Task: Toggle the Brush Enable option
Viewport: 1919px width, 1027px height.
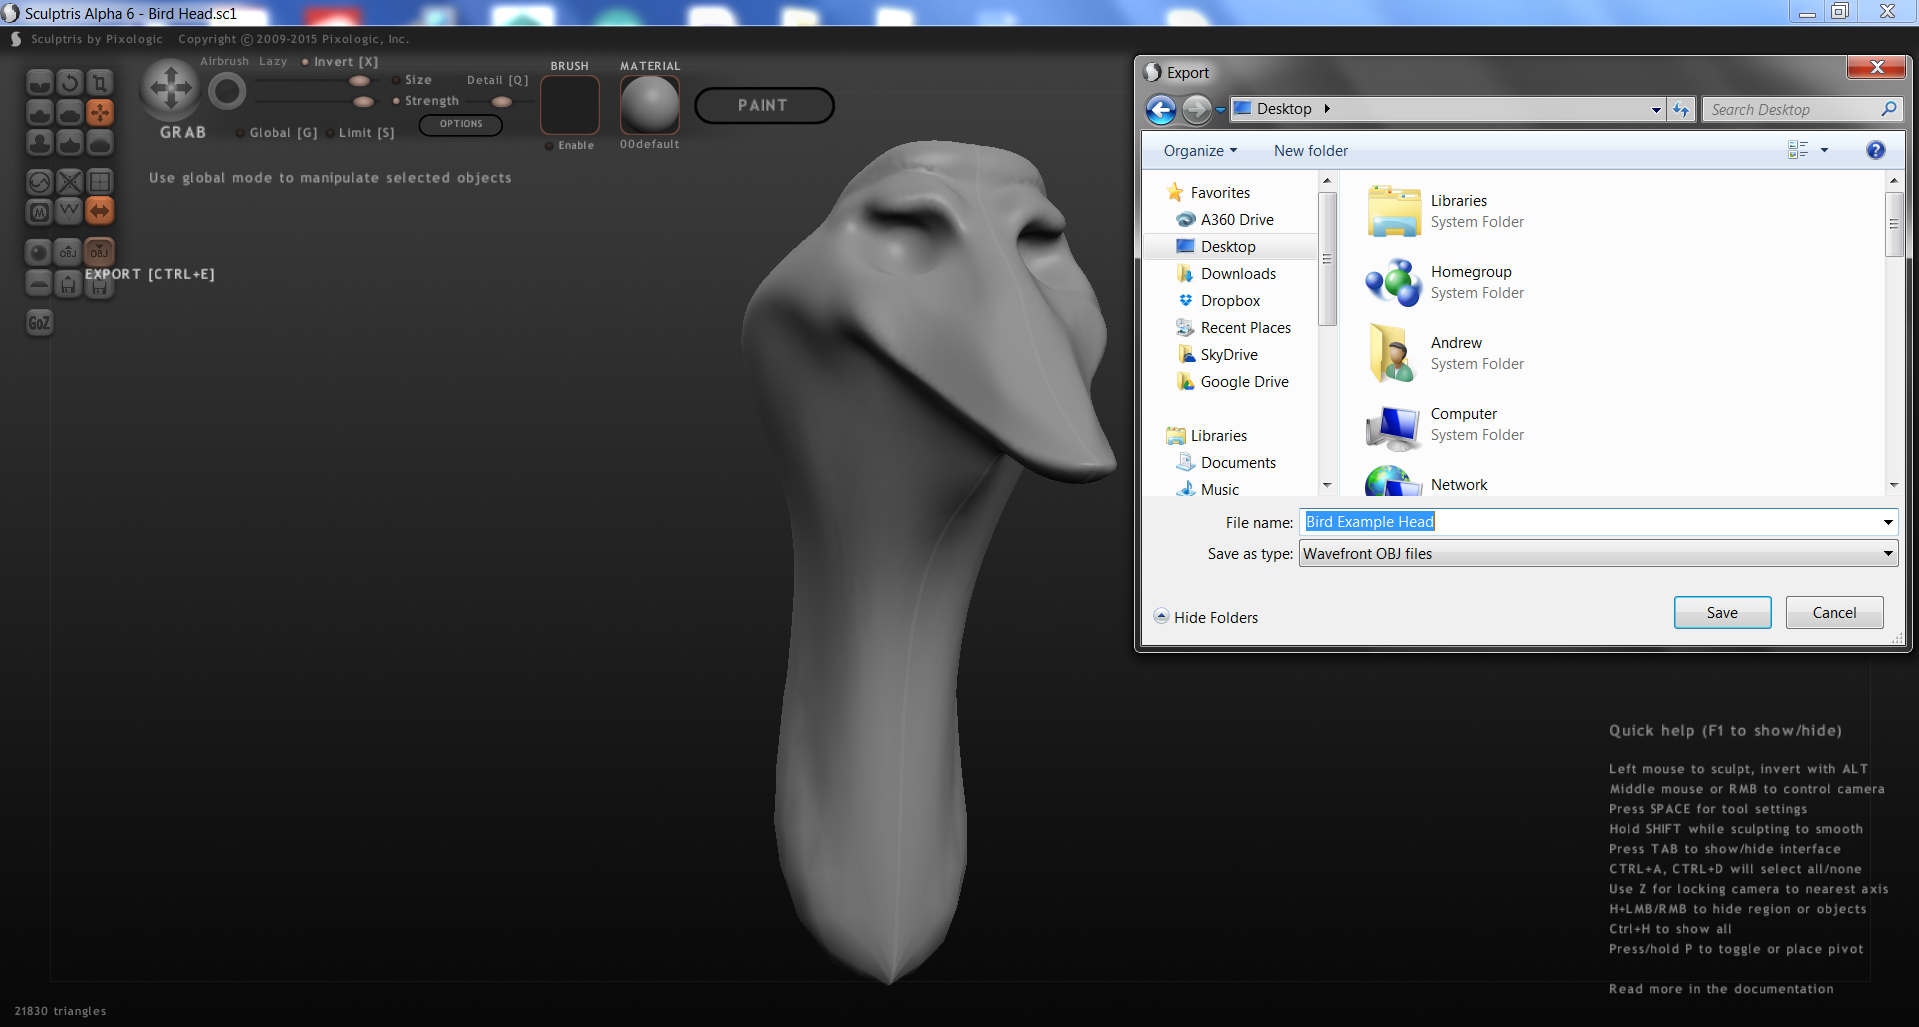Action: pos(570,146)
